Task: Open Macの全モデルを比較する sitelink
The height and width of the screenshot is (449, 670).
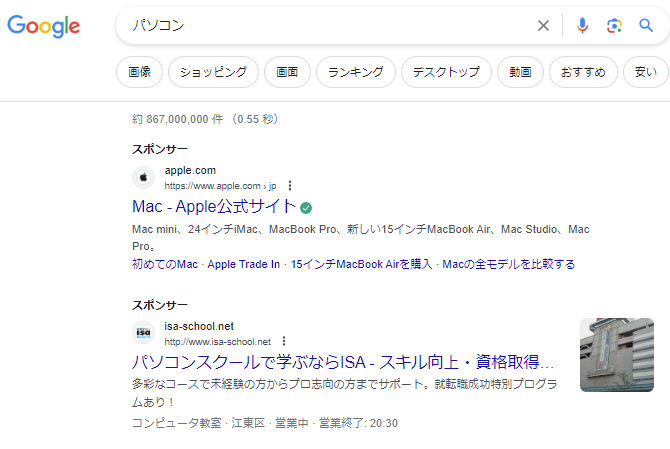Action: tap(508, 264)
